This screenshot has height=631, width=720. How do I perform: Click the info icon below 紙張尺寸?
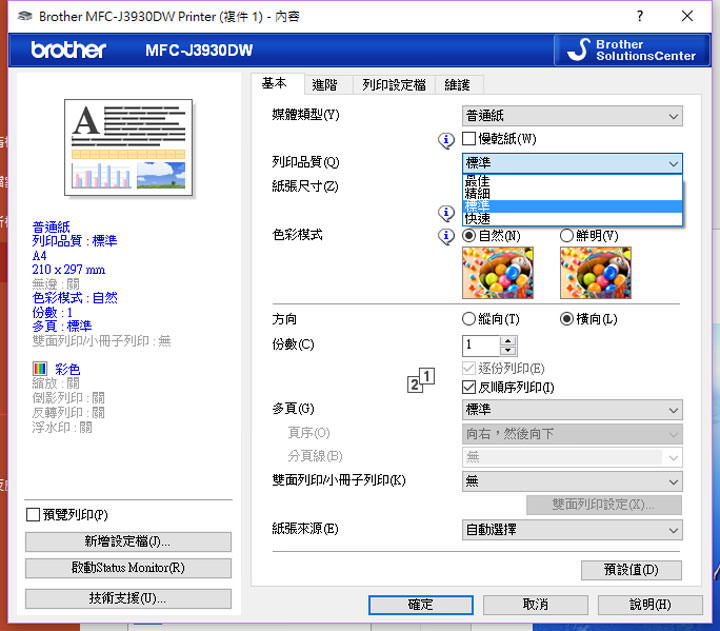[446, 213]
